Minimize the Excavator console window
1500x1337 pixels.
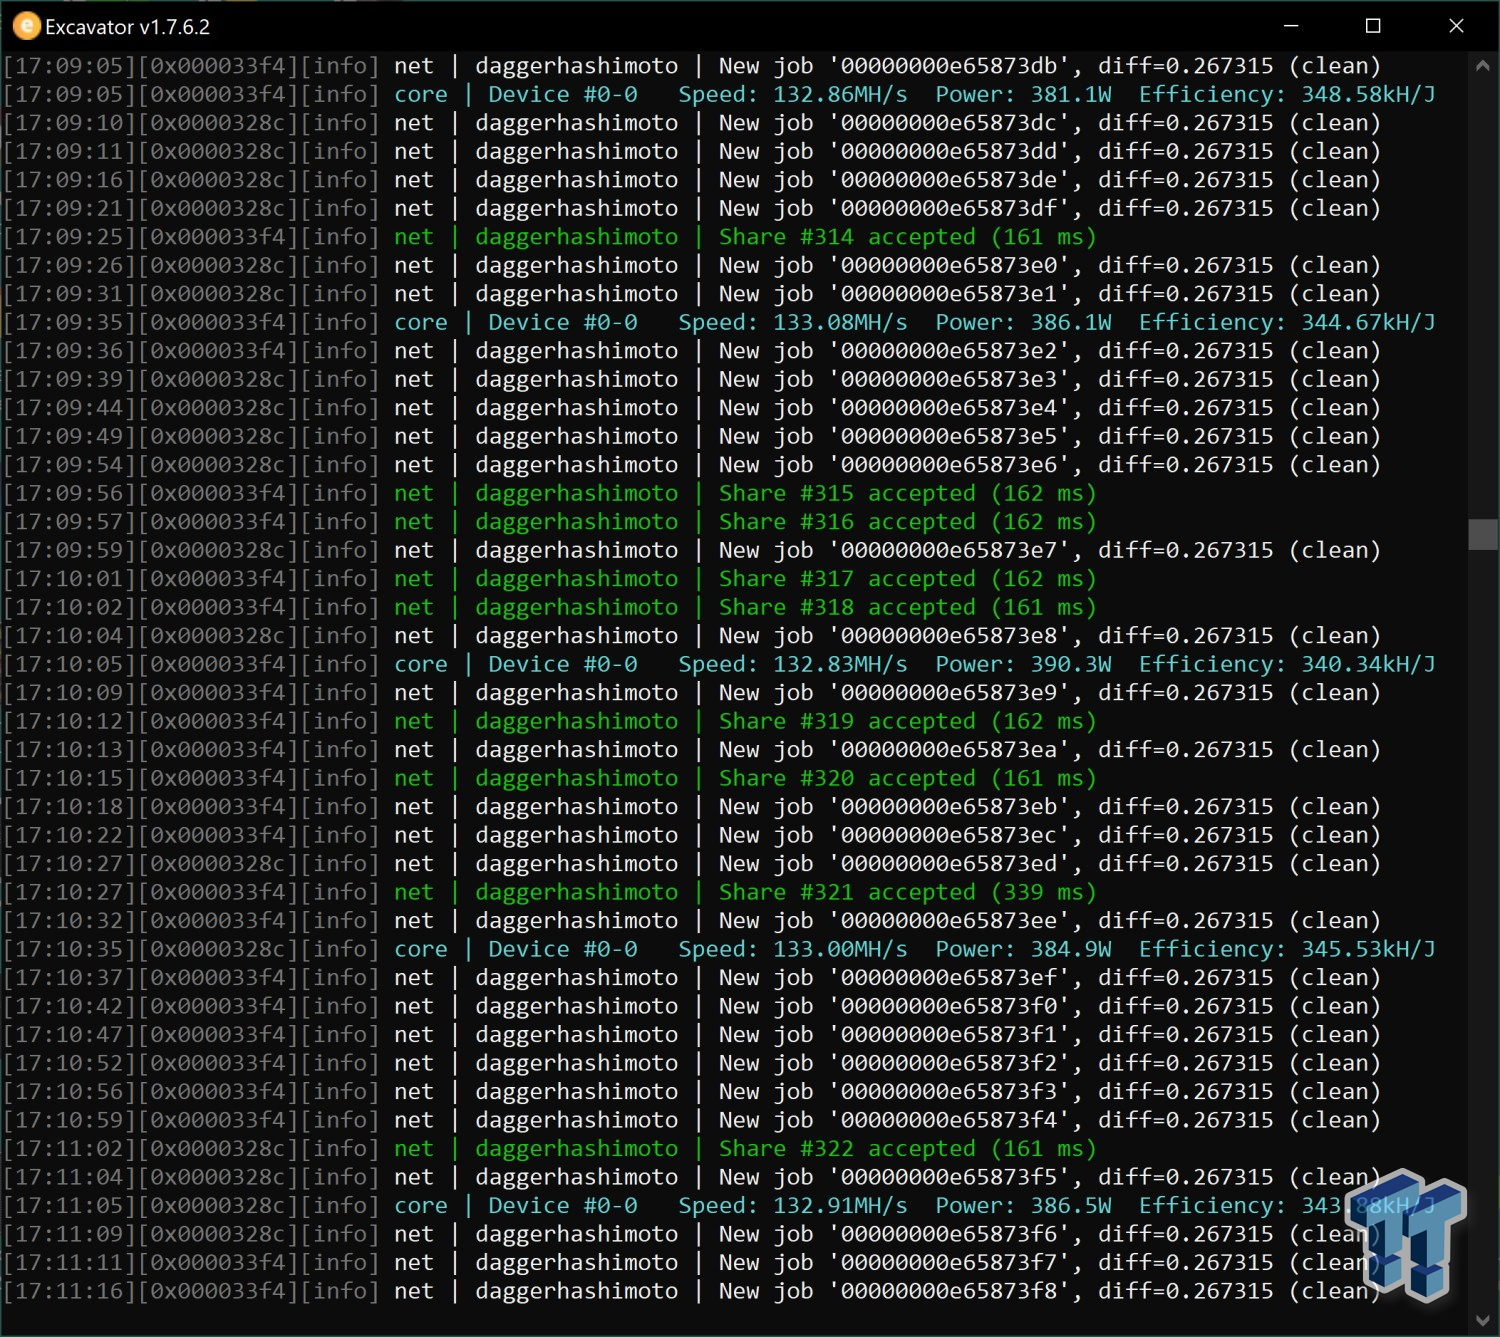coord(1291,26)
